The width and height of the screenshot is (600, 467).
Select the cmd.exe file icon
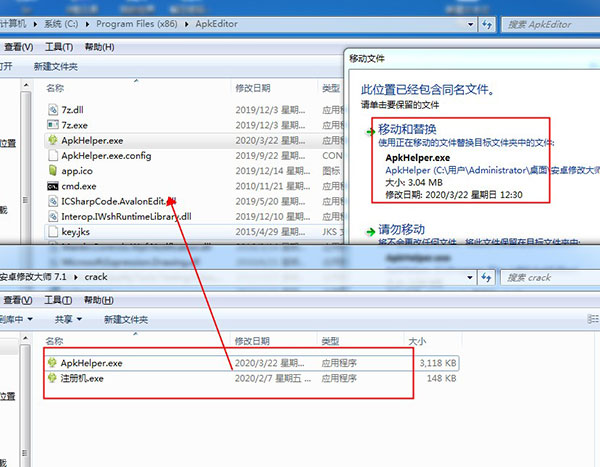(52, 186)
